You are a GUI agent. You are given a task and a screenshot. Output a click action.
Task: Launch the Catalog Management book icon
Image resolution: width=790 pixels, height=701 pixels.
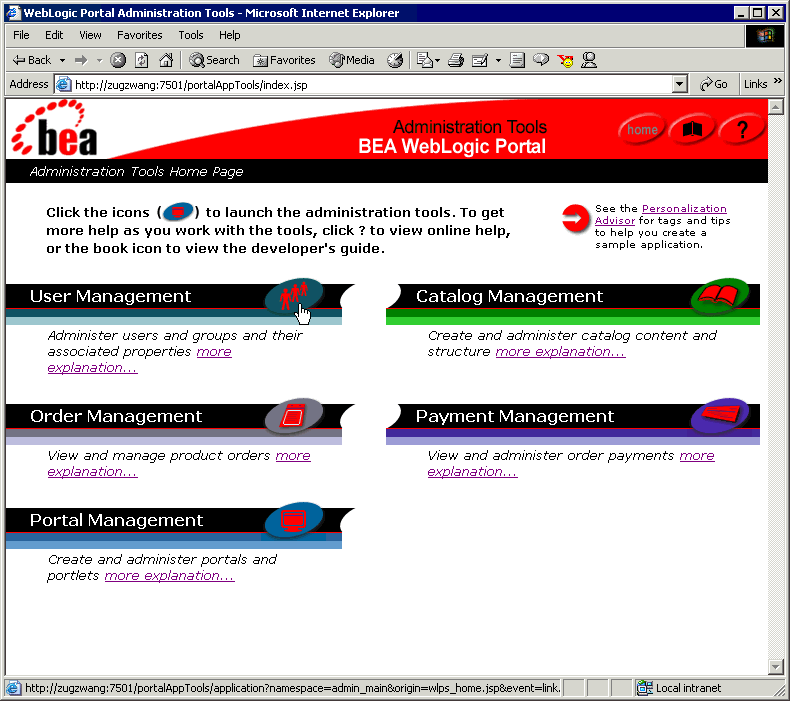click(x=720, y=296)
